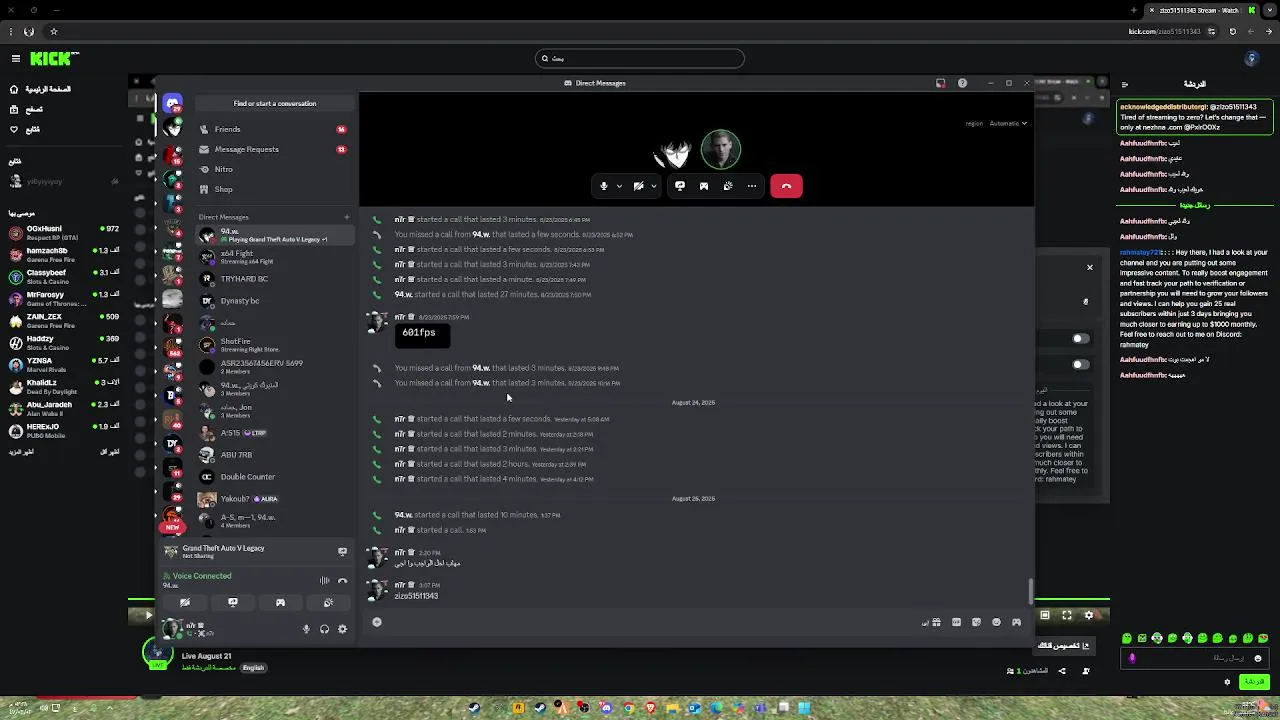Turn on camera in voice panel

coord(185,603)
